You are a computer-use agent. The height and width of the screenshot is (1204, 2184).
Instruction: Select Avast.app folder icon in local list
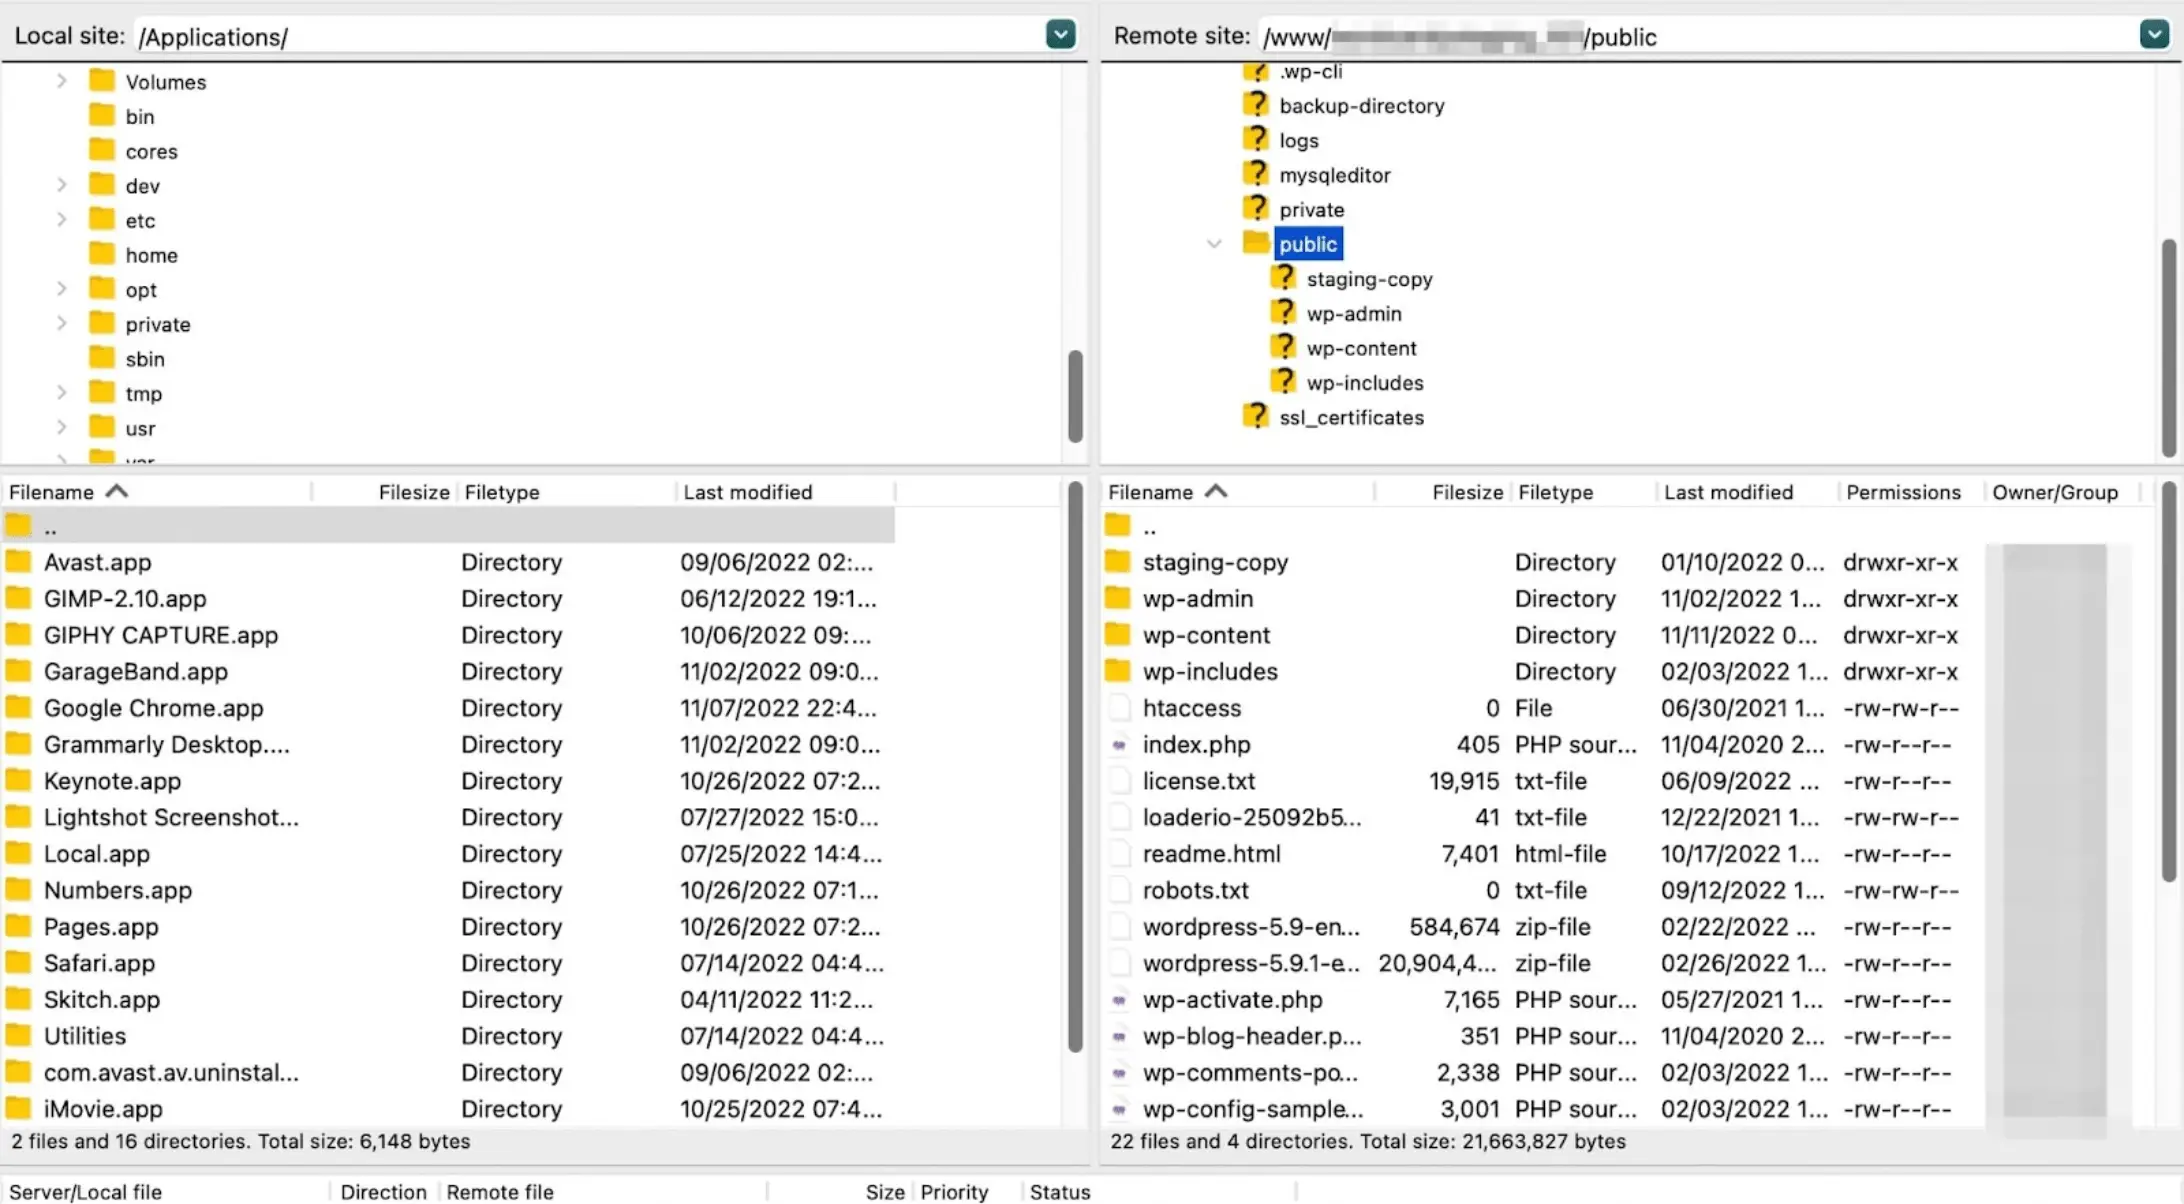pos(18,561)
